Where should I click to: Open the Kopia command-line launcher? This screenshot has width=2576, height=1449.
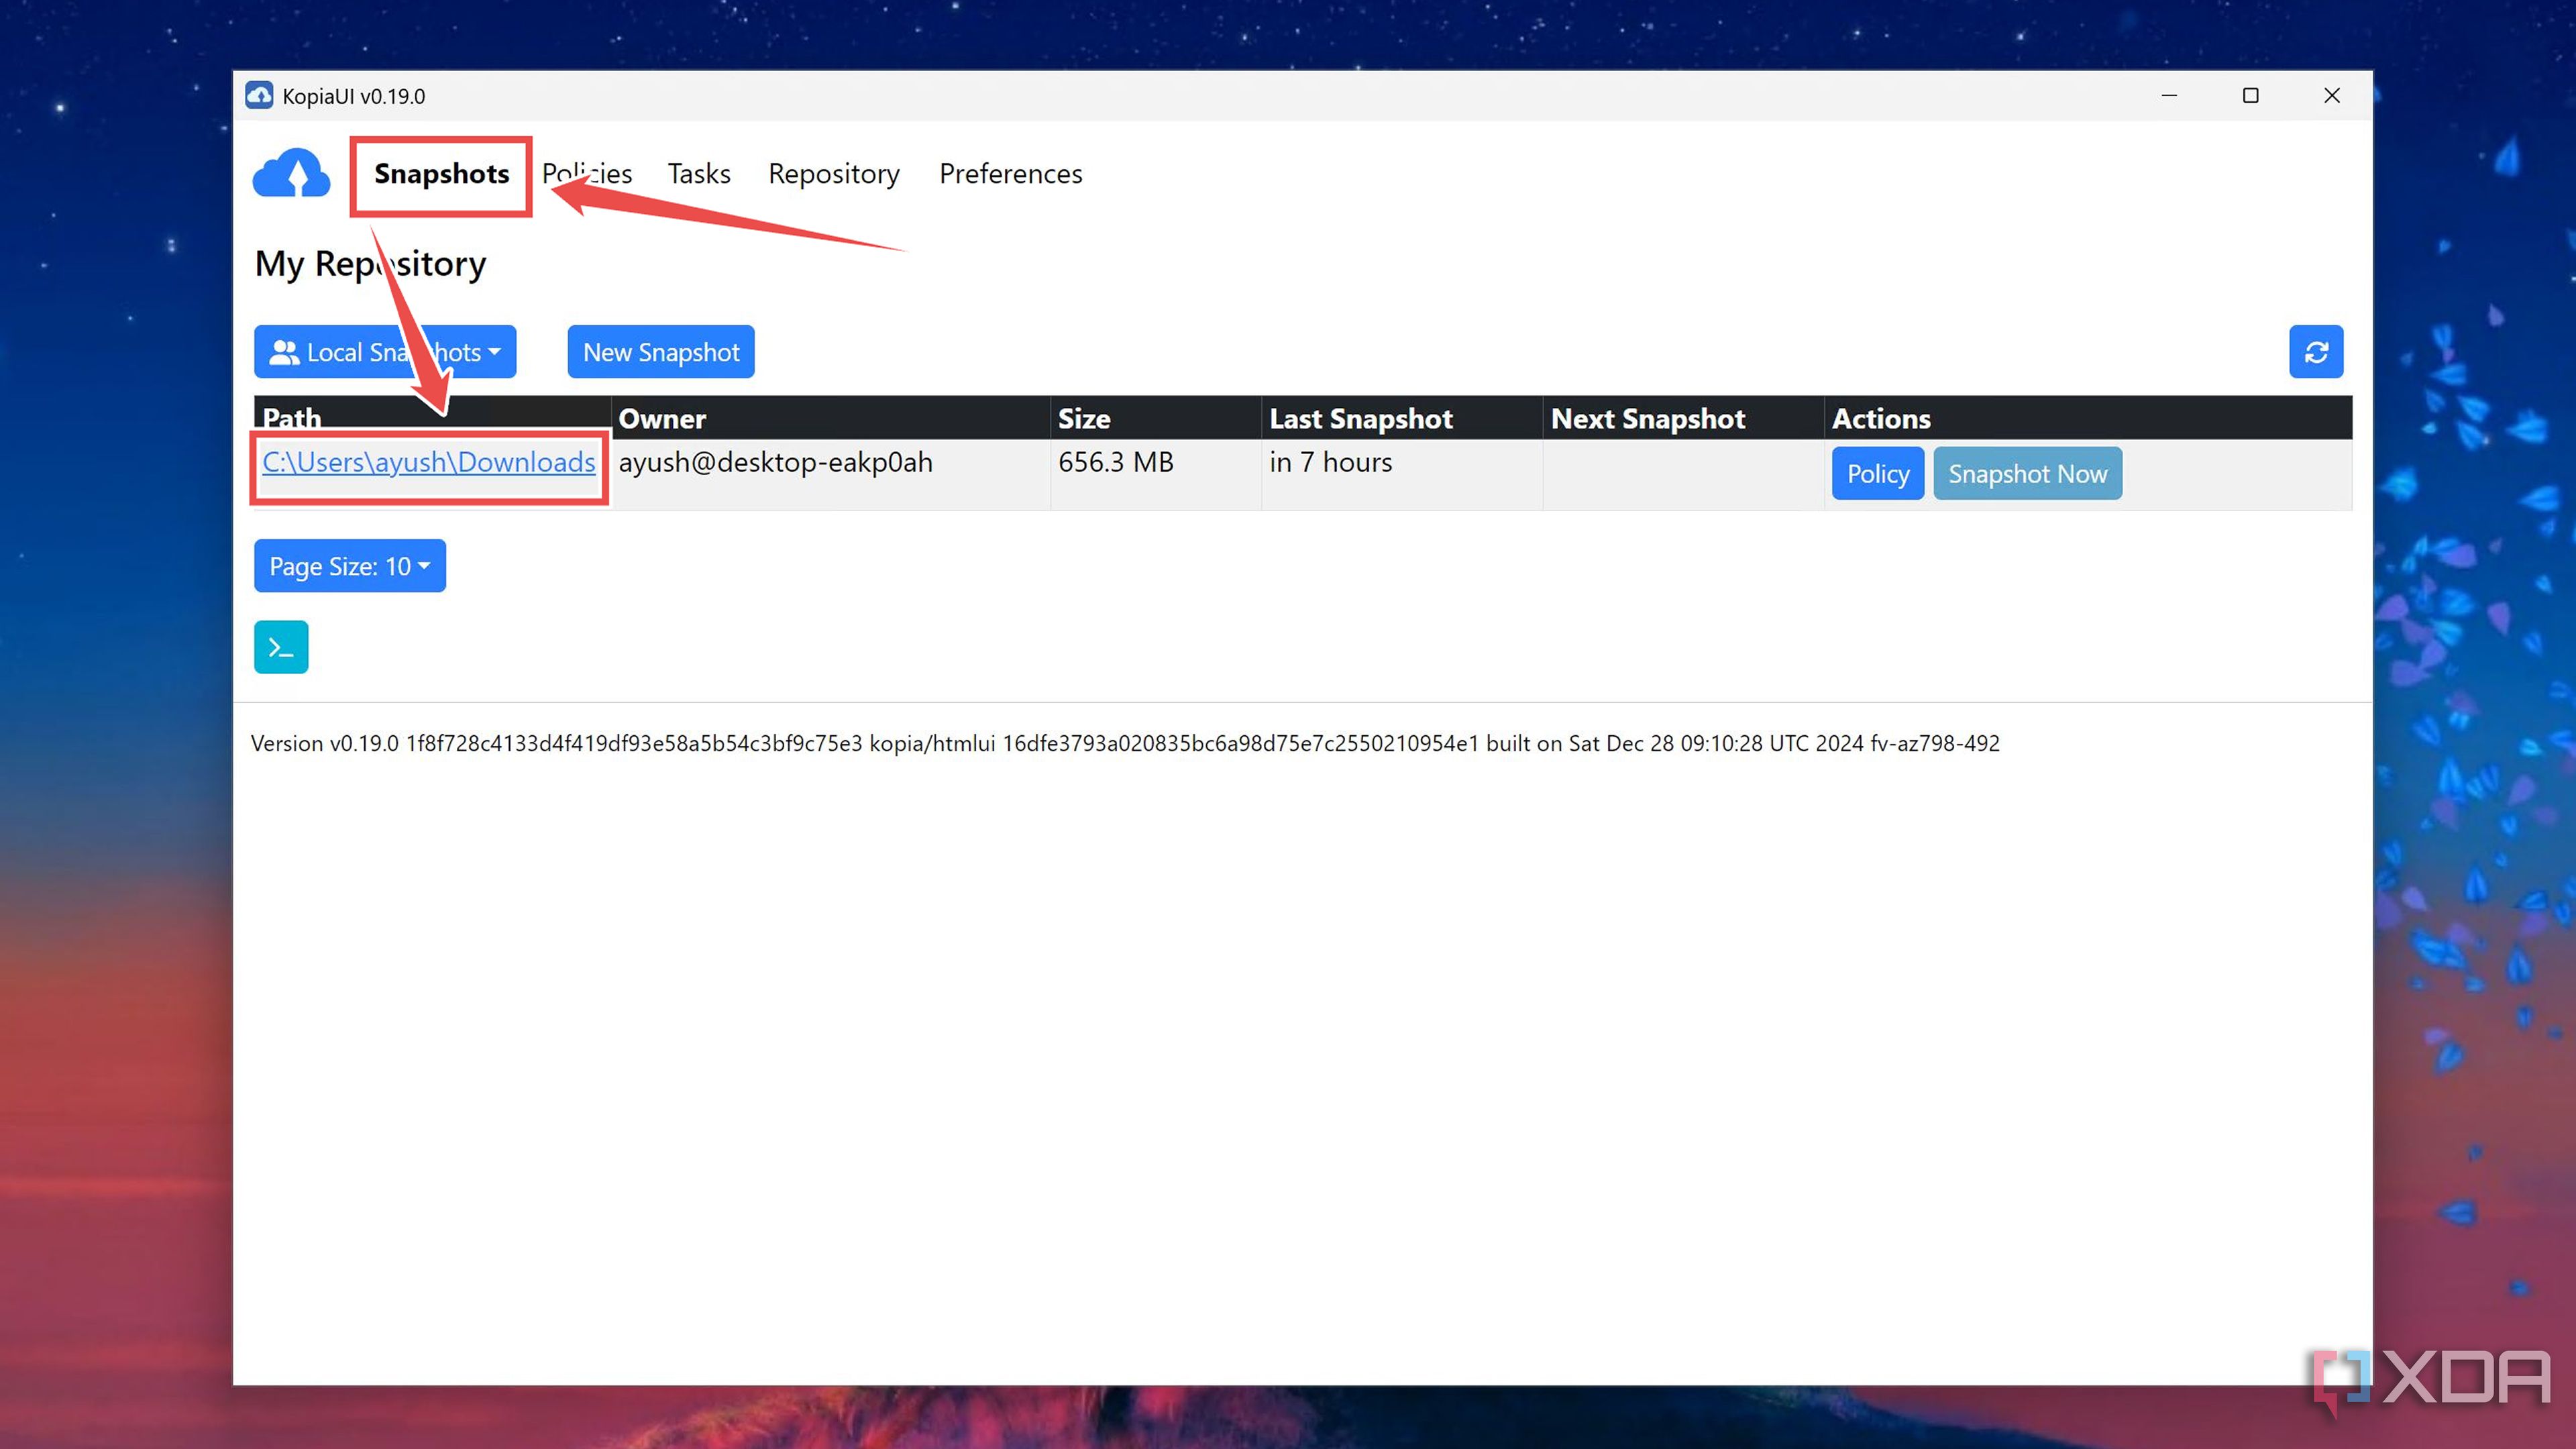click(x=280, y=647)
